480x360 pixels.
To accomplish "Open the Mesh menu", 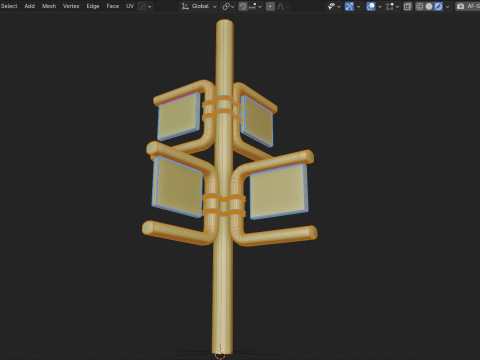I will coord(49,6).
